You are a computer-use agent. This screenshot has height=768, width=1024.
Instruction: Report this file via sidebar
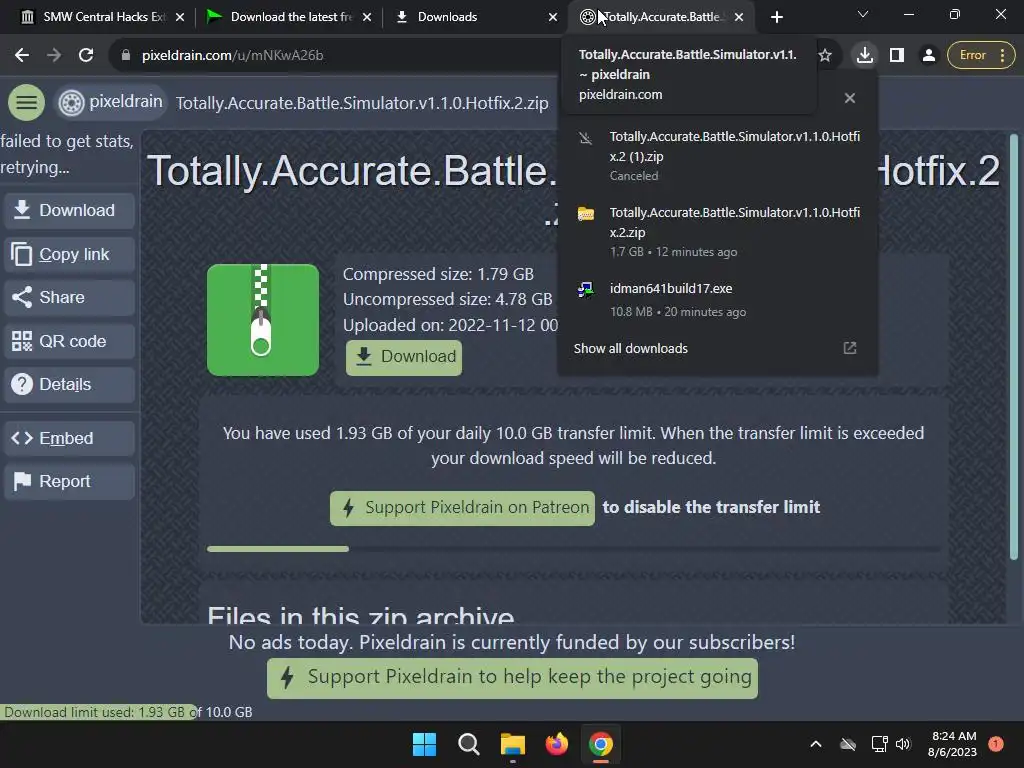[69, 481]
